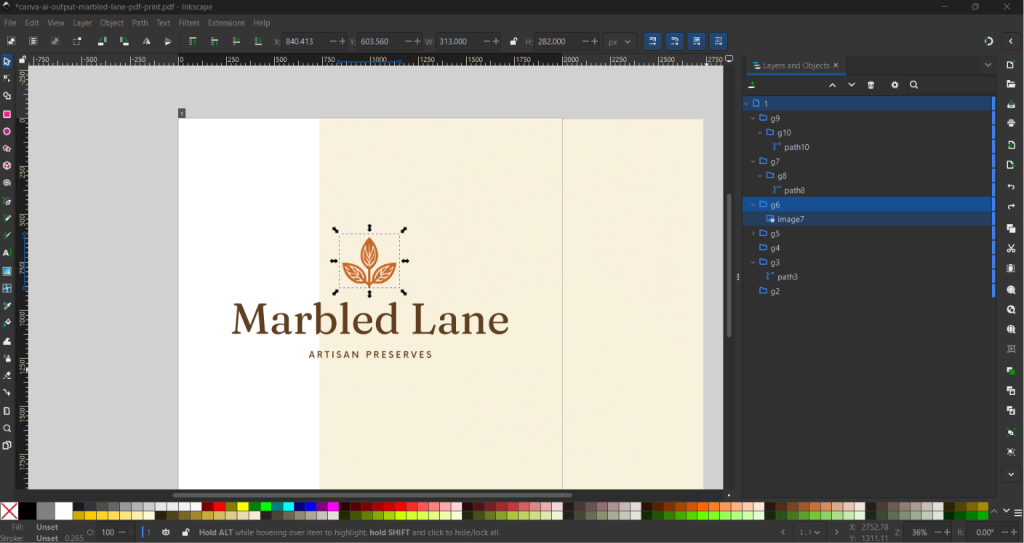
Task: Toggle width height ratio lock
Action: pos(513,41)
